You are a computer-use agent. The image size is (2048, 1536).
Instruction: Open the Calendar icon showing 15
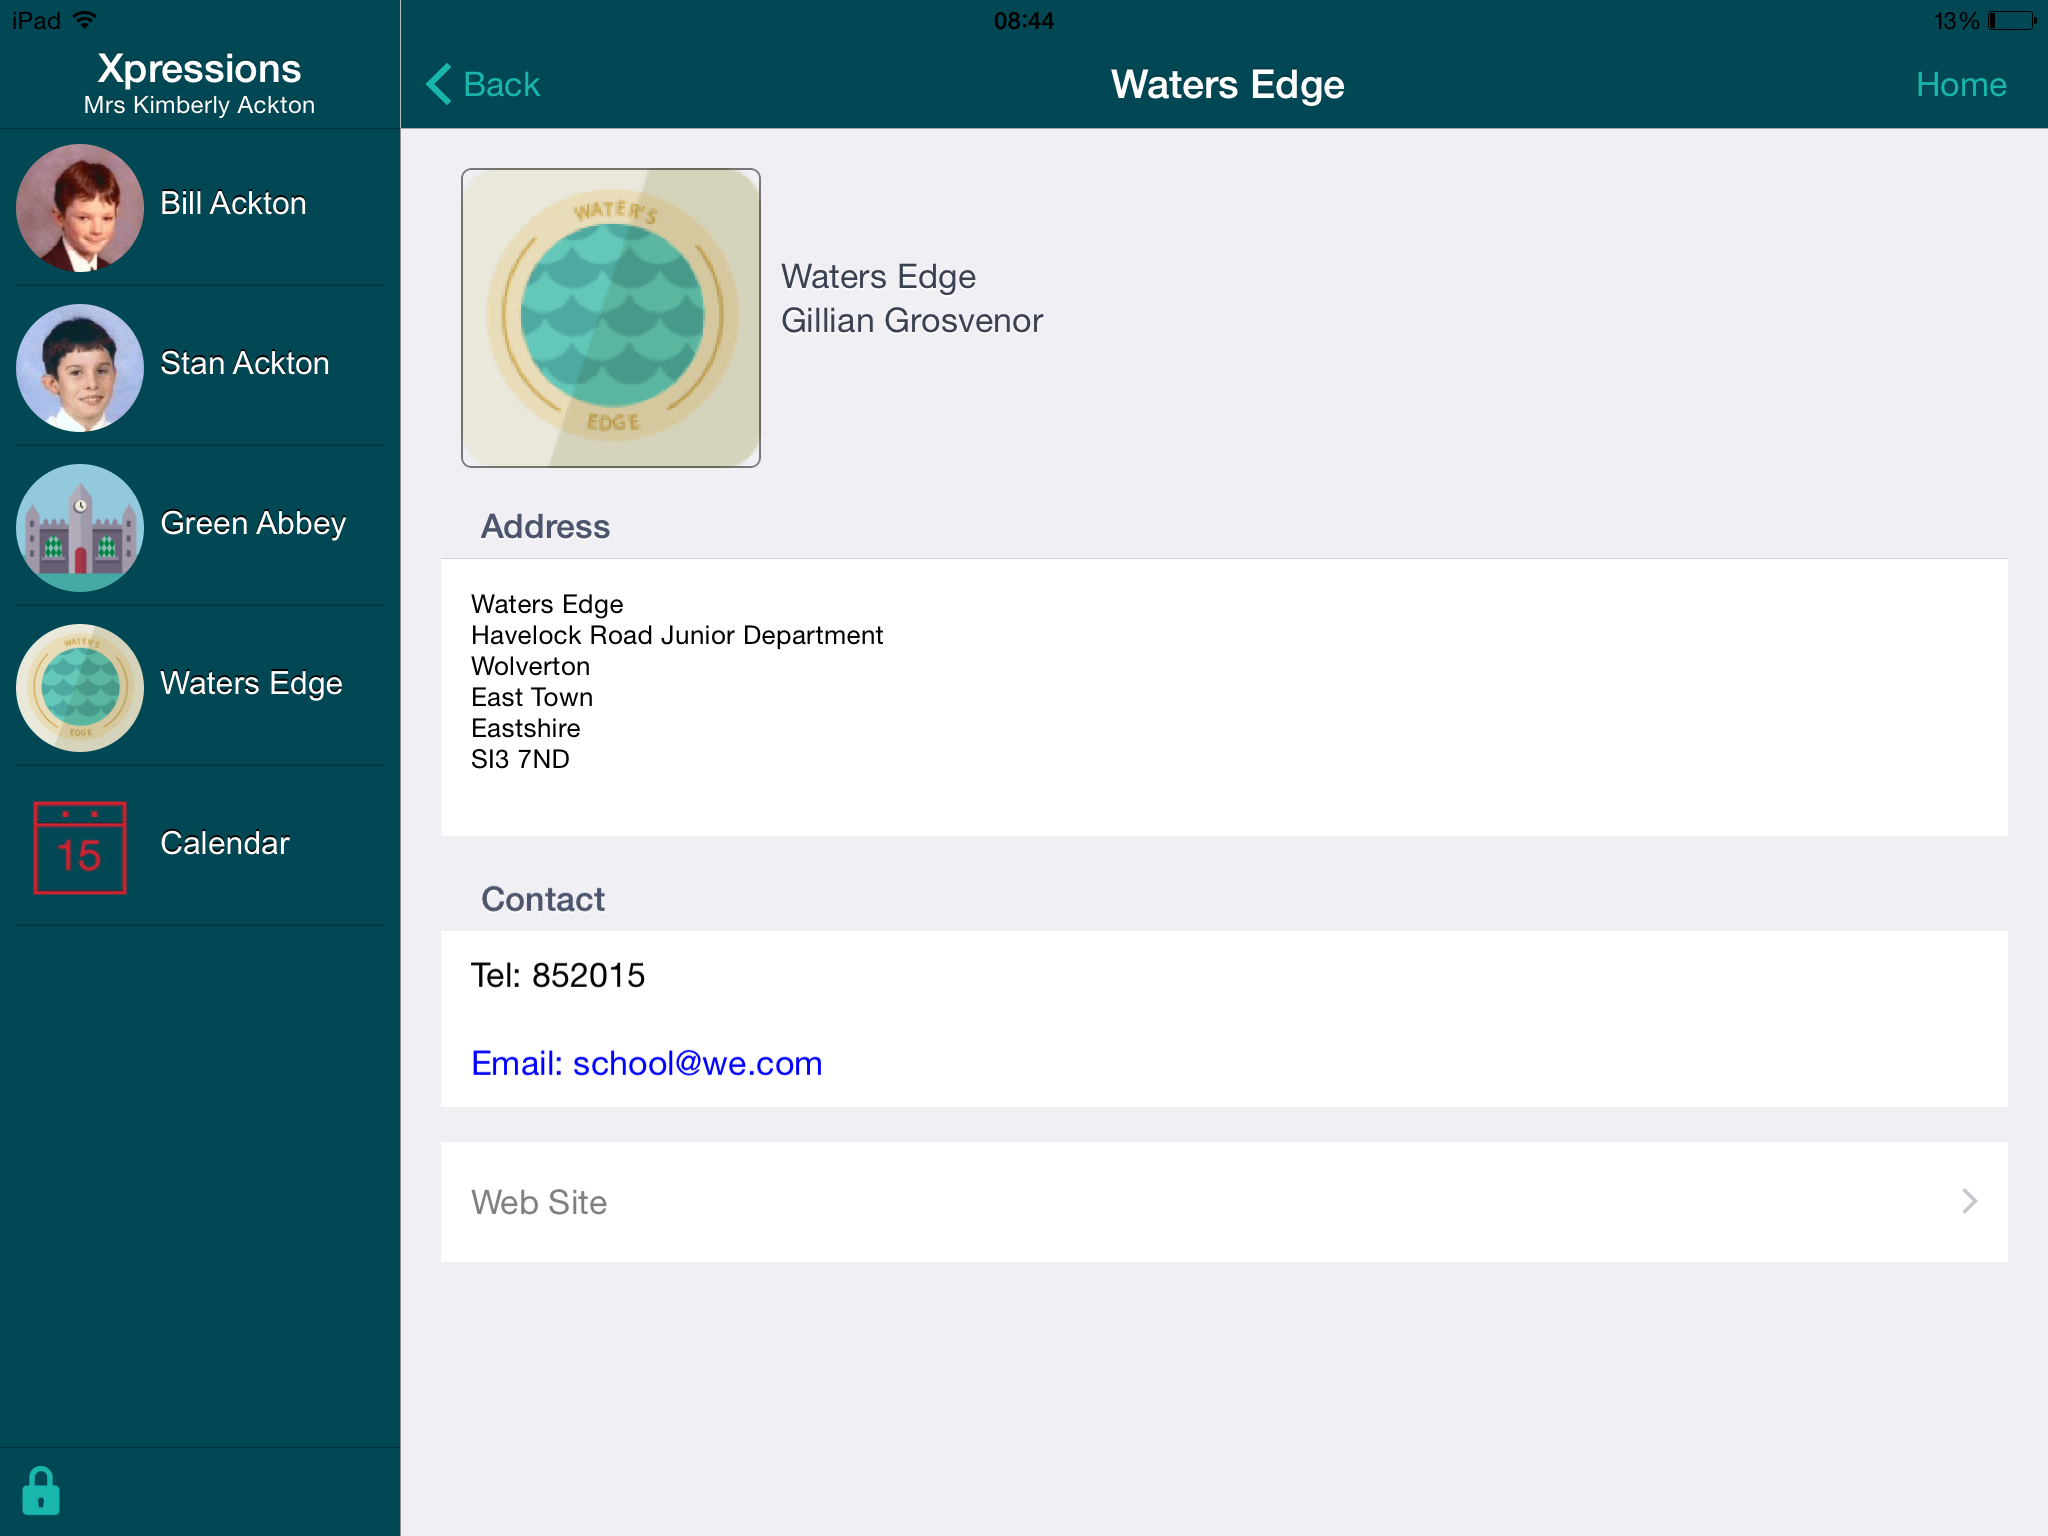(x=80, y=847)
